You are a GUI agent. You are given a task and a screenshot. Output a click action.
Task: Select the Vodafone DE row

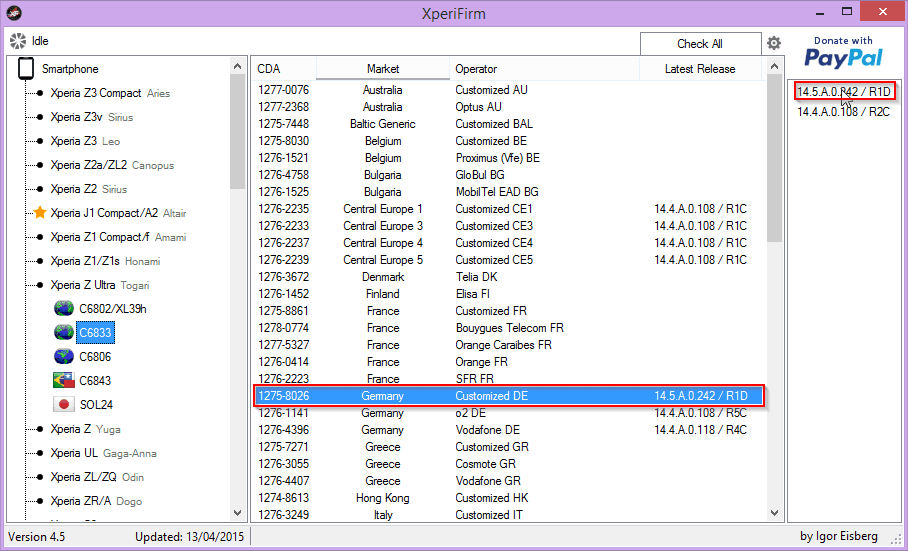coord(508,430)
